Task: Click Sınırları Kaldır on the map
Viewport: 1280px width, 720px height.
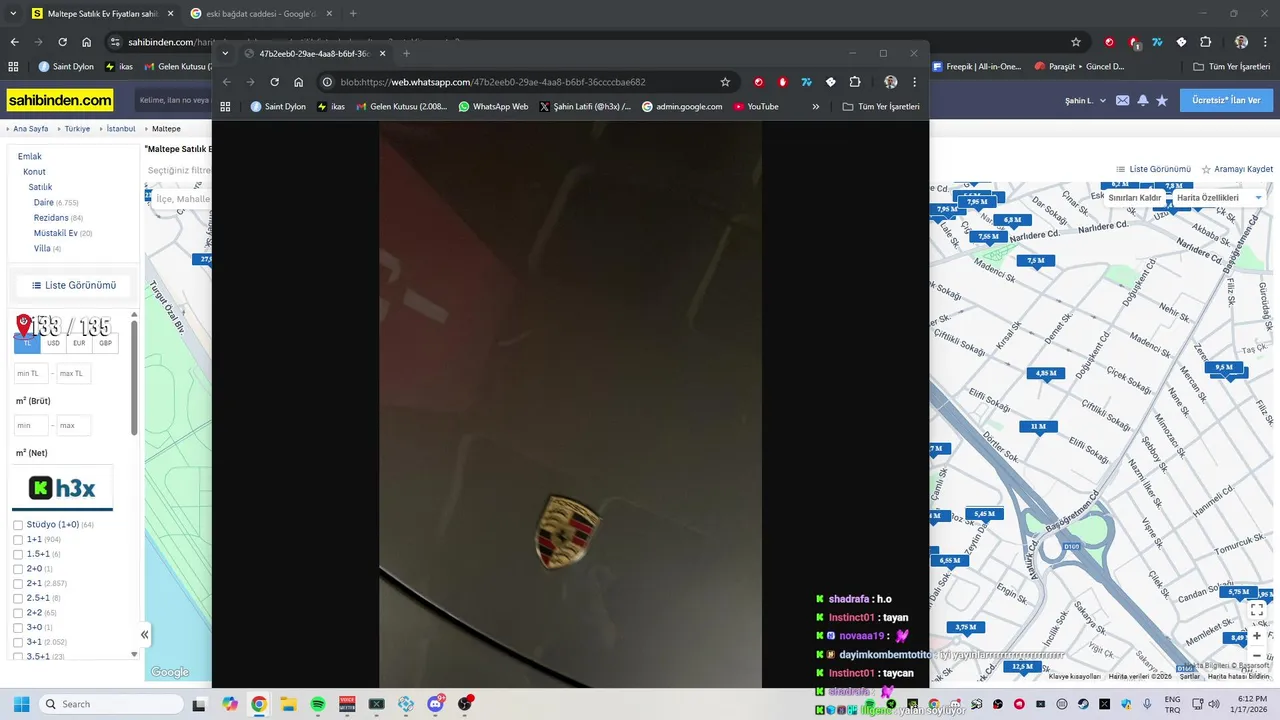Action: 1135,198
